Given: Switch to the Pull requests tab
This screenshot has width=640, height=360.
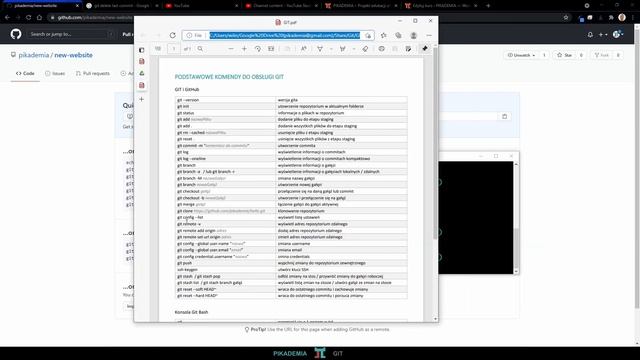Looking at the screenshot, I should coord(93,73).
